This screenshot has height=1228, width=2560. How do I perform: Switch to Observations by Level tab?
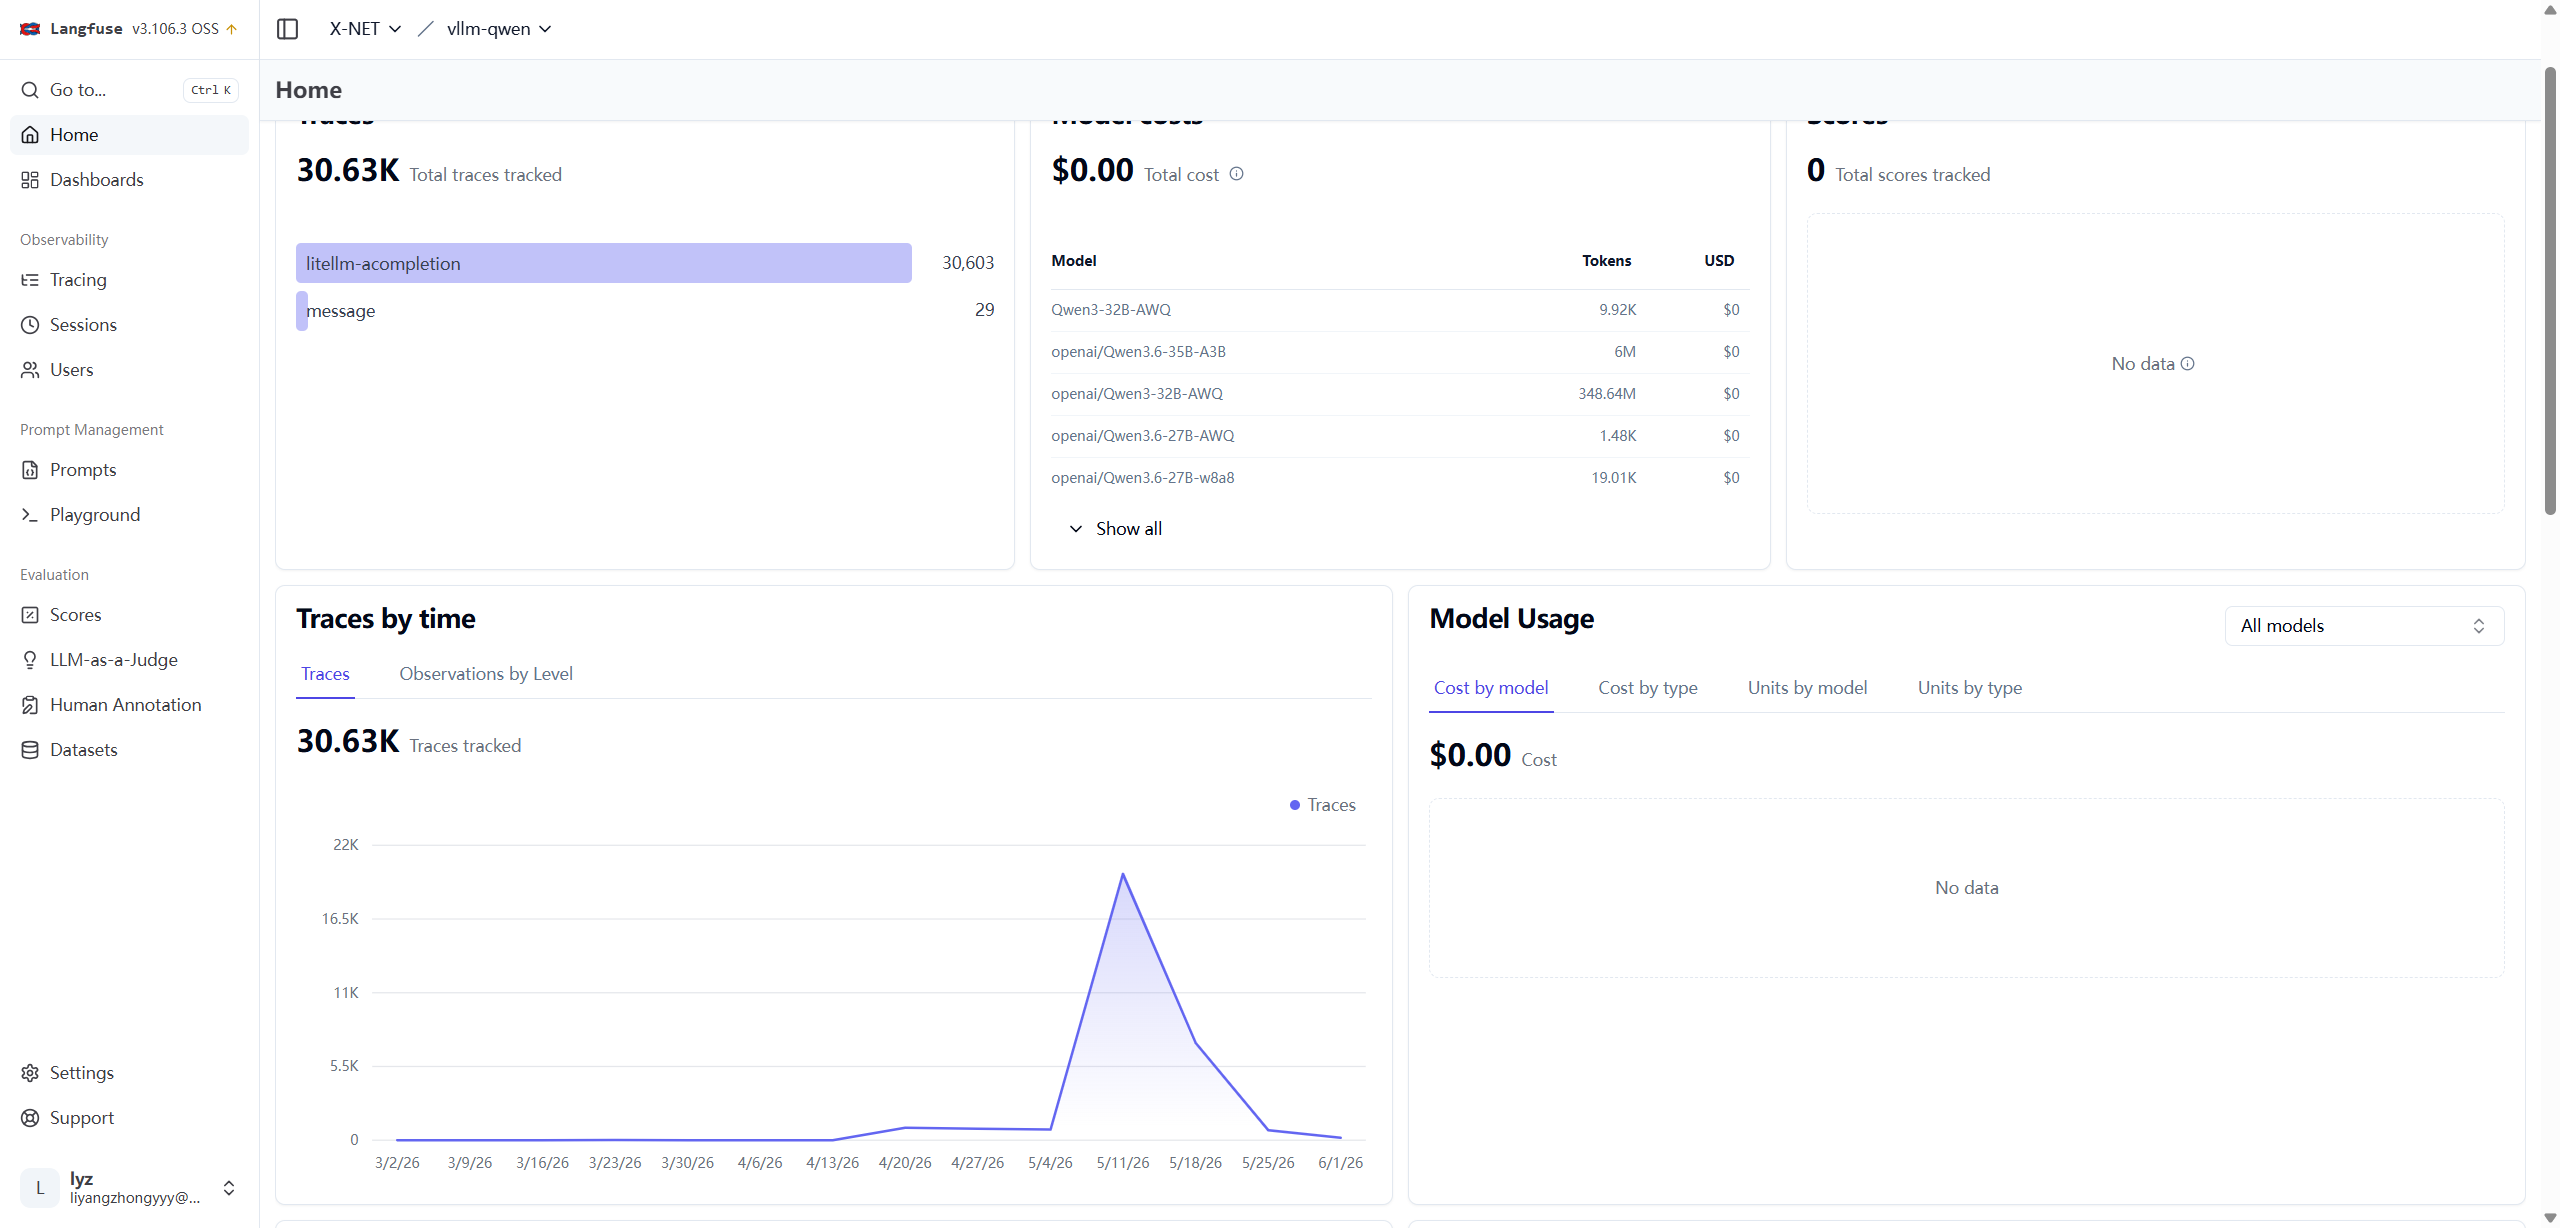(486, 674)
